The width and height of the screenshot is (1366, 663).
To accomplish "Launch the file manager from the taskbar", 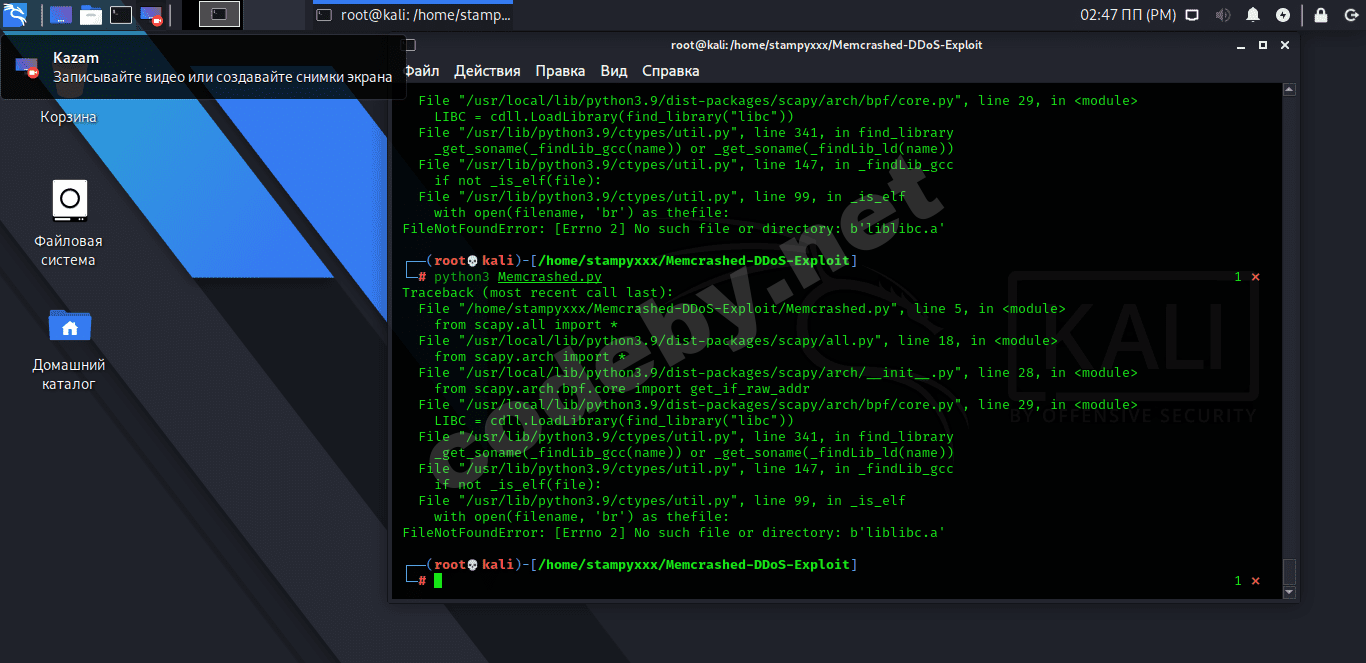I will (x=90, y=14).
